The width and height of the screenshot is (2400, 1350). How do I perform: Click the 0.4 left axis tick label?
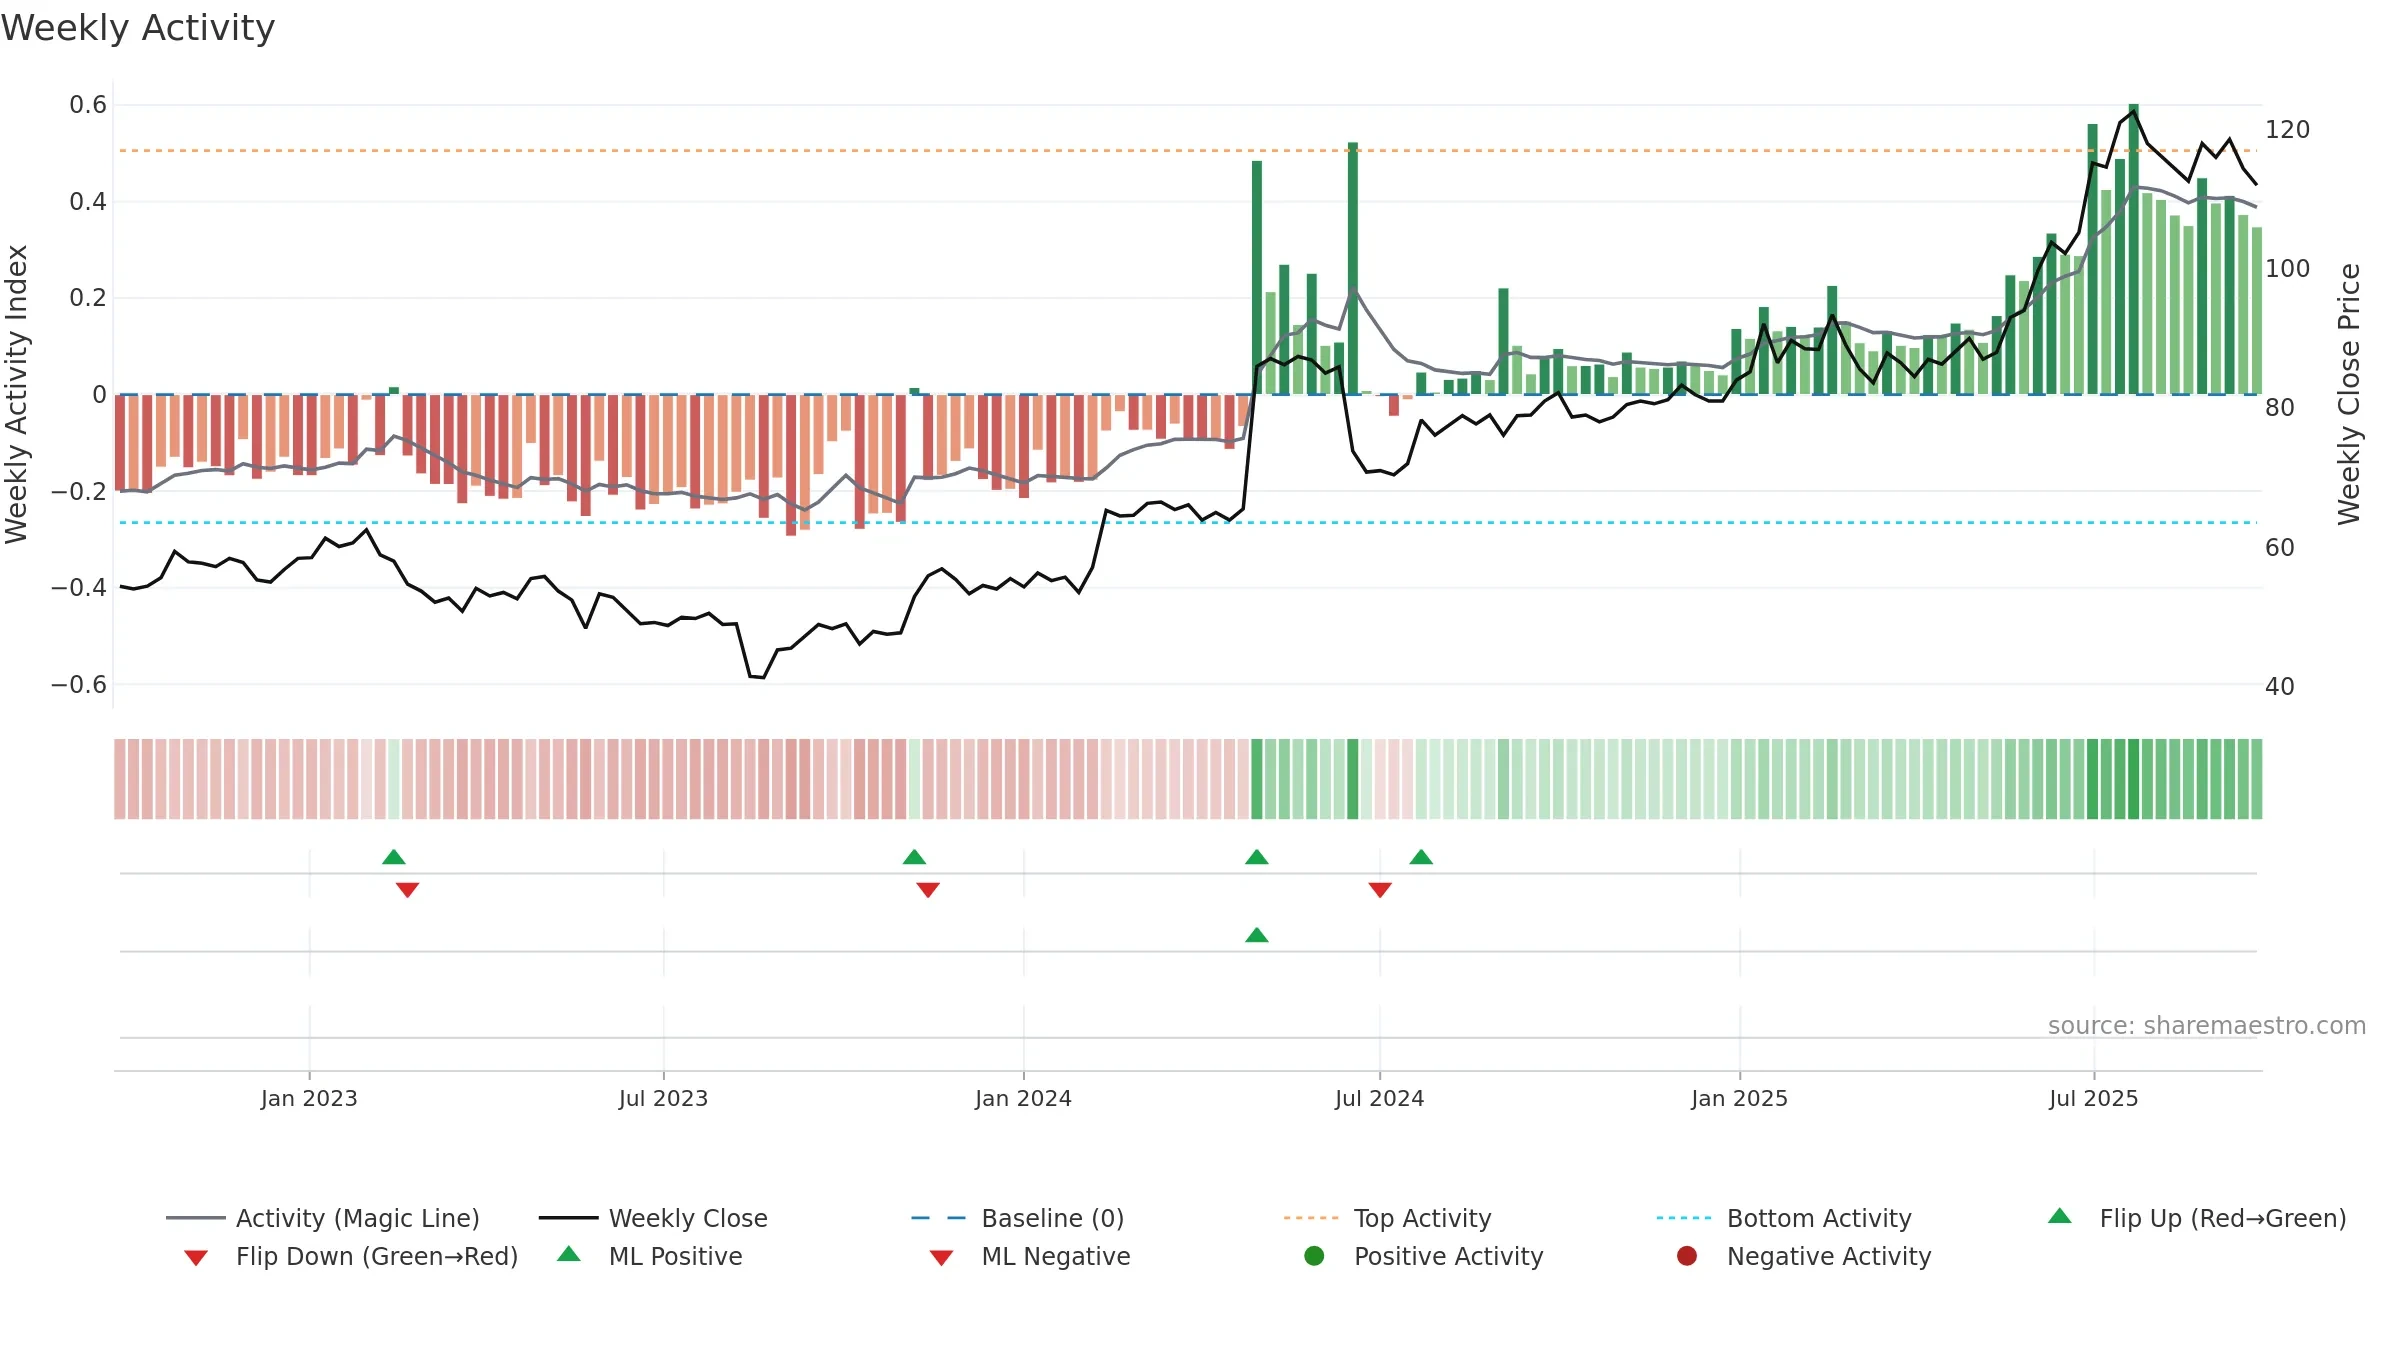[x=88, y=202]
